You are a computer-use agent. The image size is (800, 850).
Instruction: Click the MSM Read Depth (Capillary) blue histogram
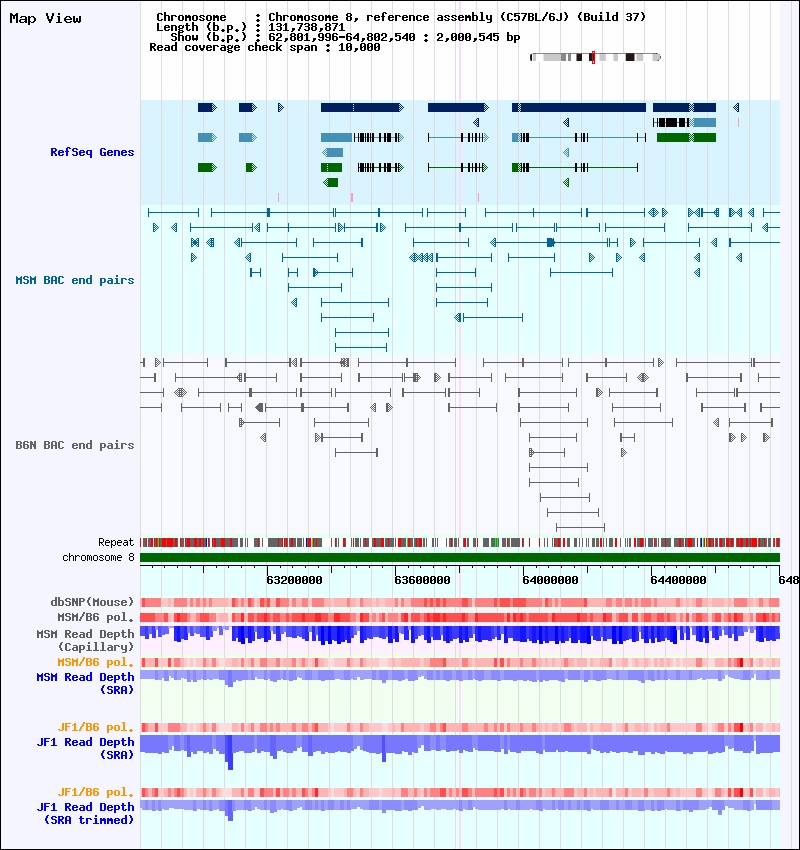[x=460, y=635]
